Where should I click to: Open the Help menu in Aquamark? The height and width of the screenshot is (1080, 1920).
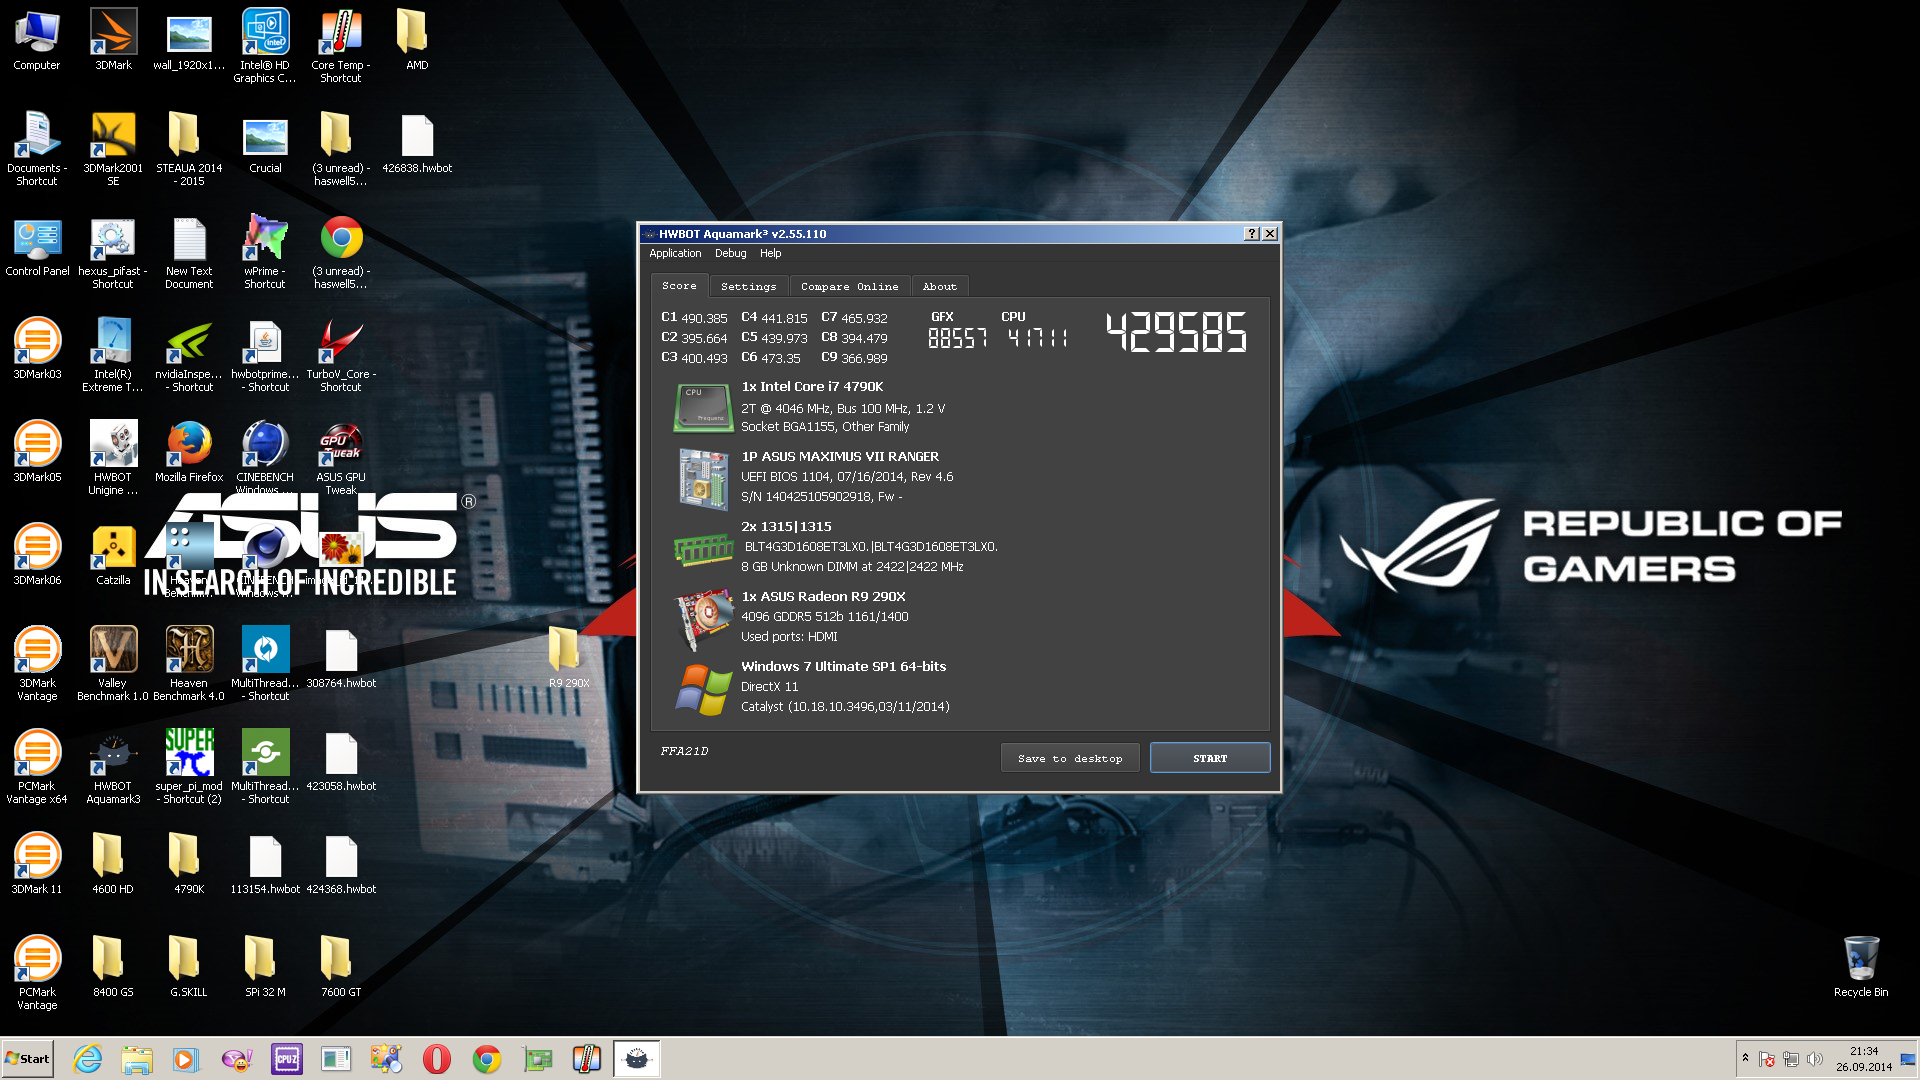point(770,254)
